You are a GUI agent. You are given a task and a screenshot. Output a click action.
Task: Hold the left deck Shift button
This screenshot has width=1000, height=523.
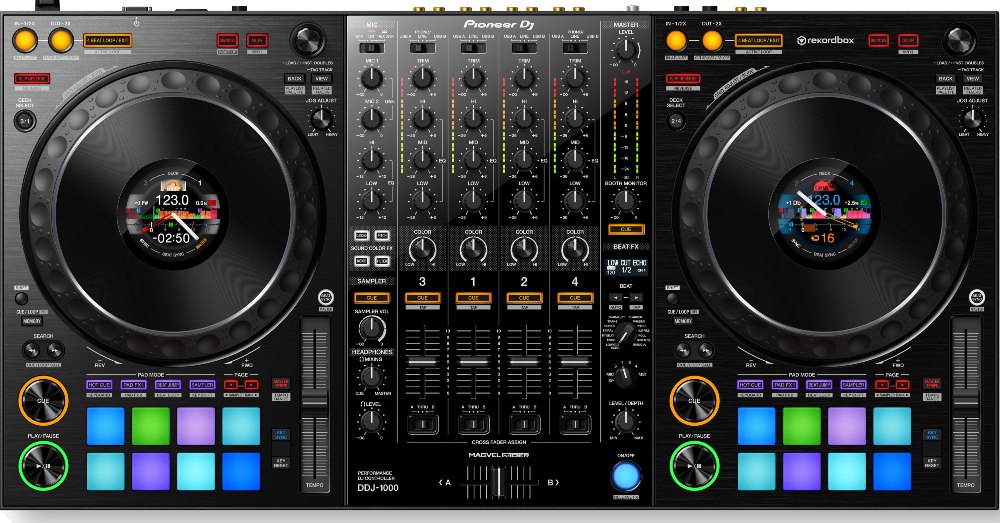click(x=21, y=298)
